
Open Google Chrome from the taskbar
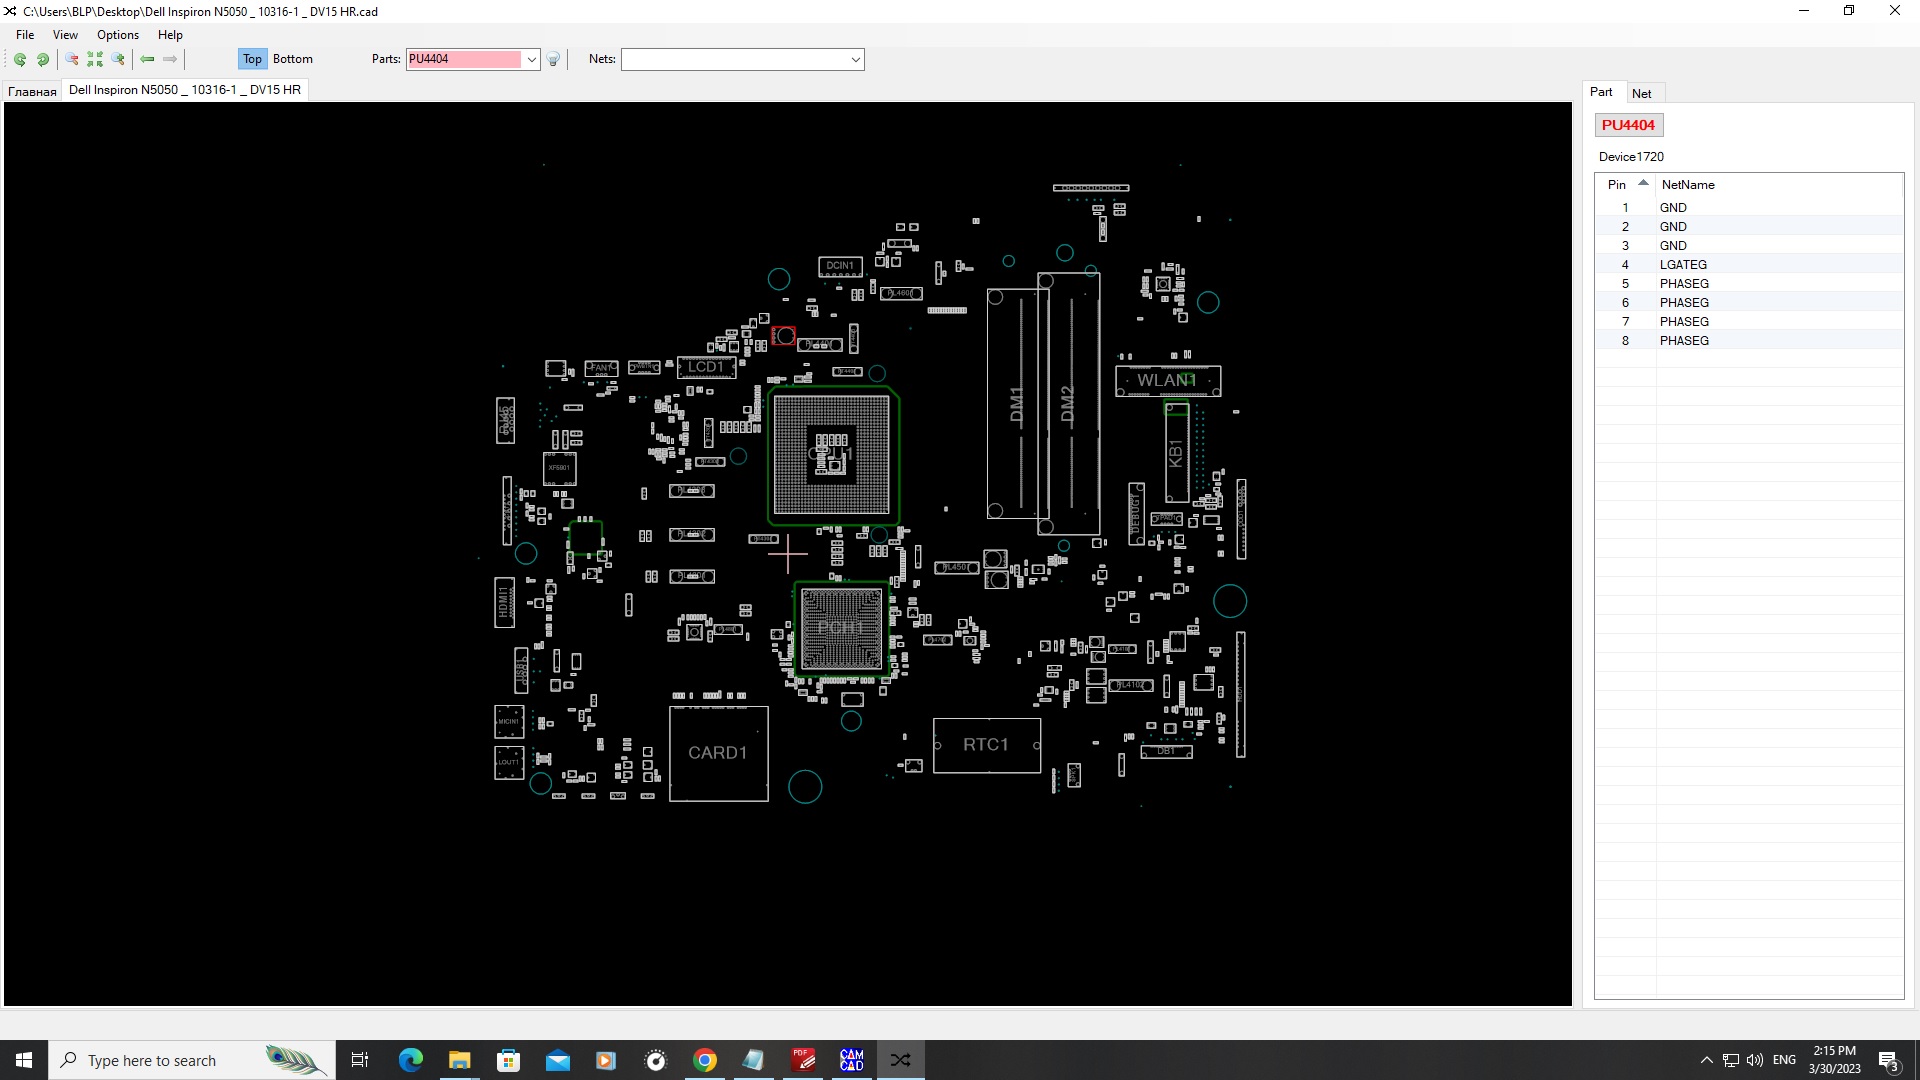tap(705, 1060)
